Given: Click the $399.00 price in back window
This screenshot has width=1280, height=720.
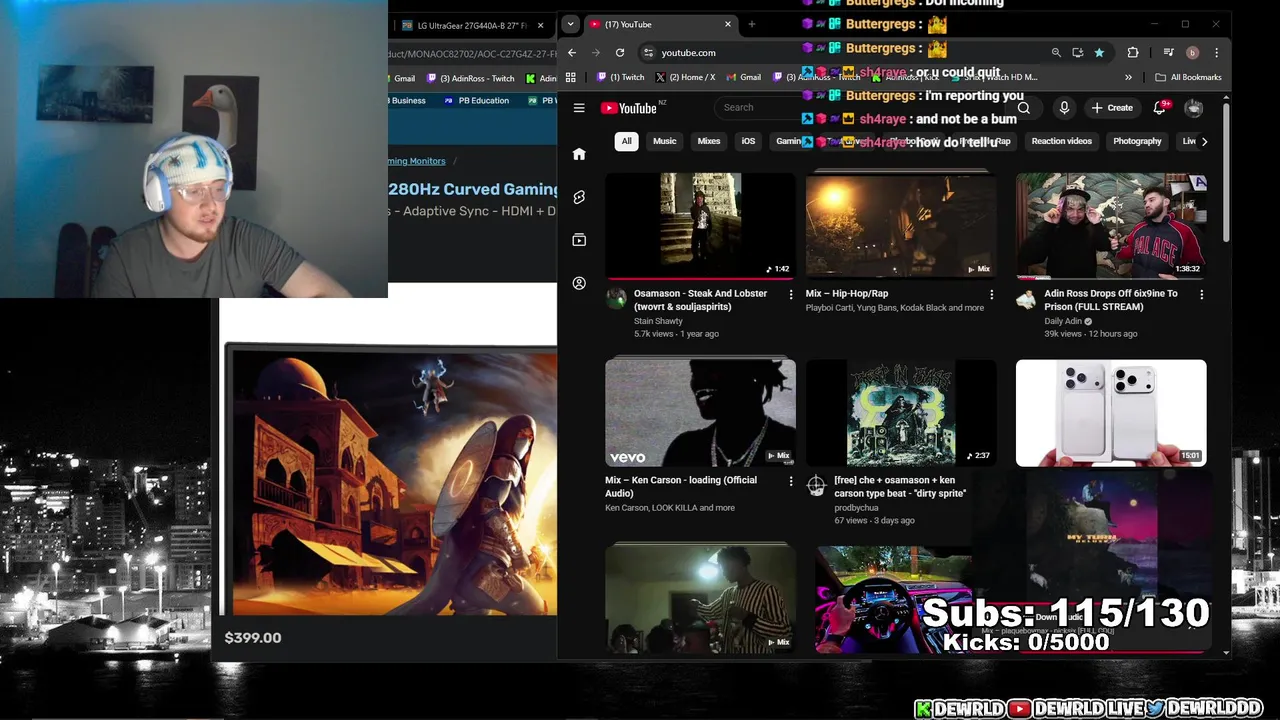Looking at the screenshot, I should point(253,638).
